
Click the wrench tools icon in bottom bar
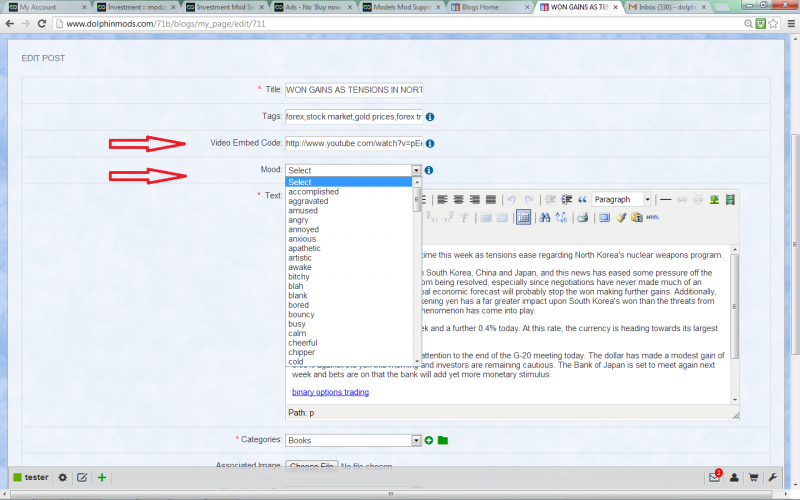(x=772, y=478)
